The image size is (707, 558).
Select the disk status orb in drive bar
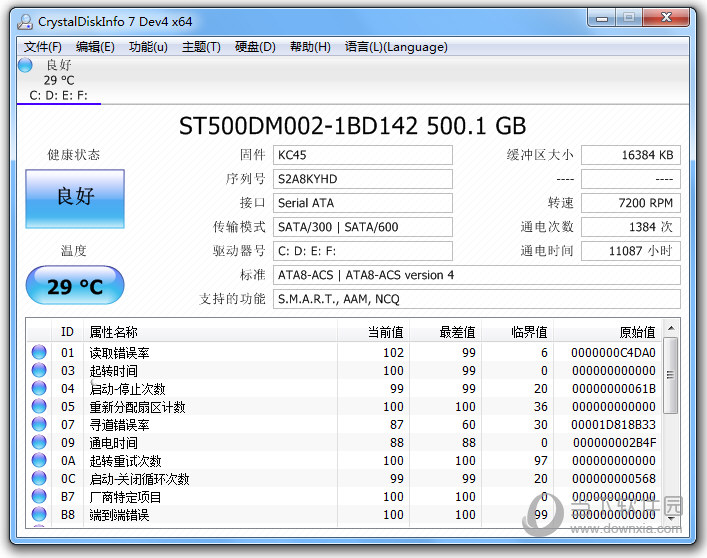pos(25,65)
